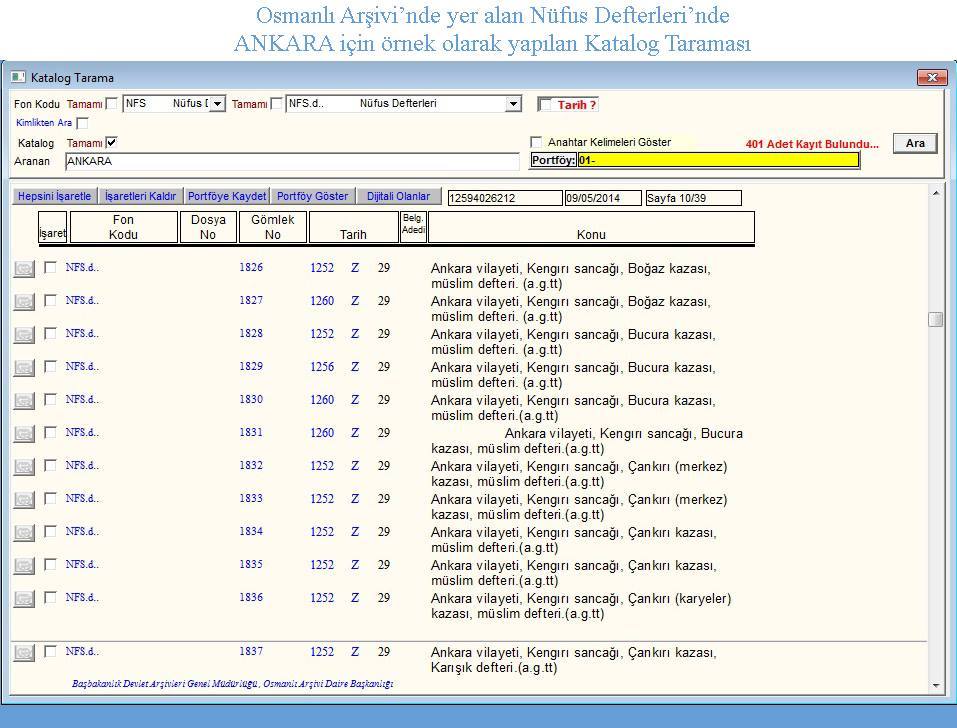Click the Fon Kodu column header
The height and width of the screenshot is (728, 957).
coord(123,228)
